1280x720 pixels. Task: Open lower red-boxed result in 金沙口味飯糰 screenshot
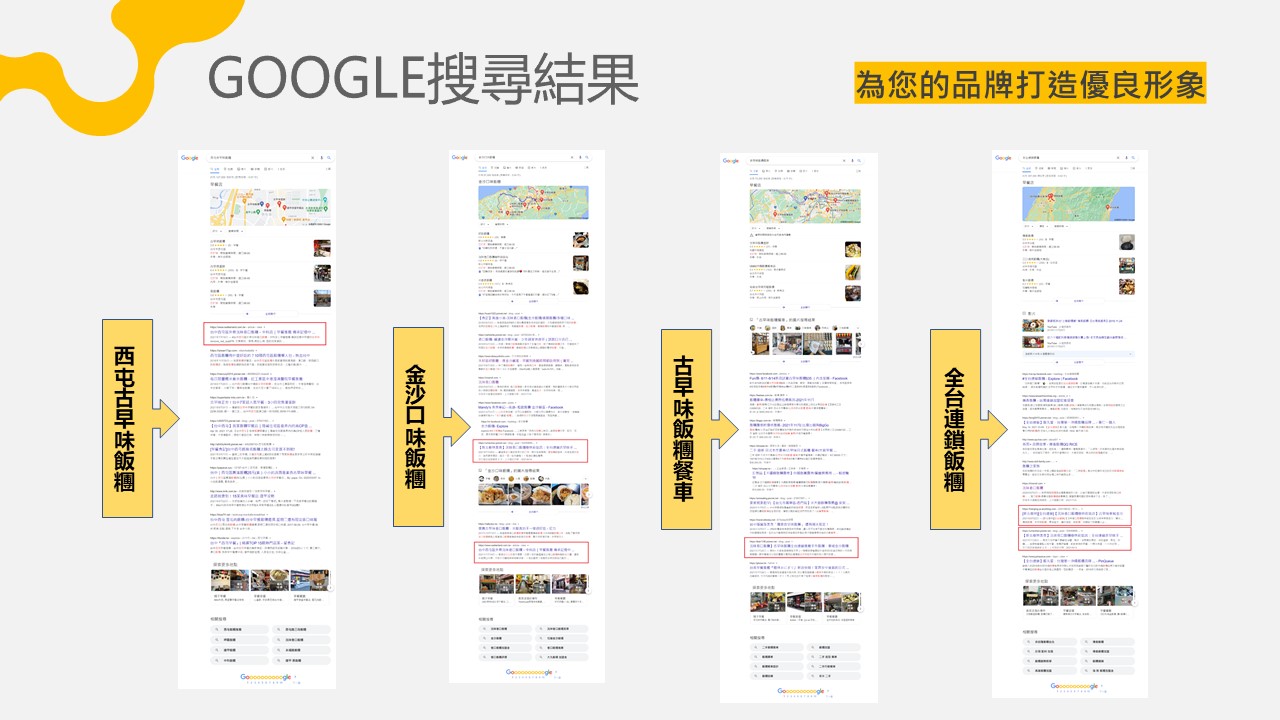[532, 551]
